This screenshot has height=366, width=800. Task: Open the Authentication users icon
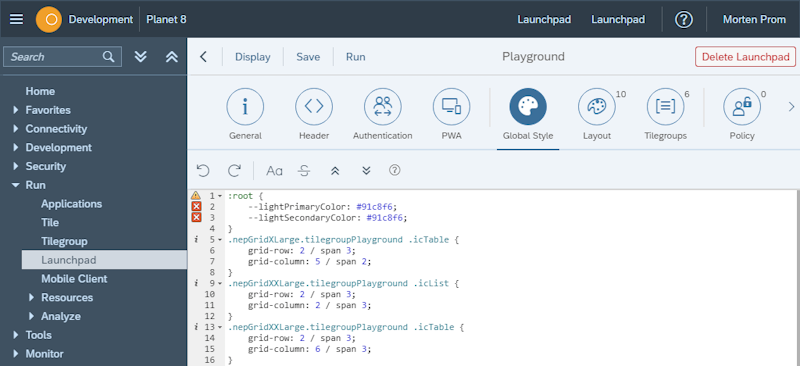383,107
